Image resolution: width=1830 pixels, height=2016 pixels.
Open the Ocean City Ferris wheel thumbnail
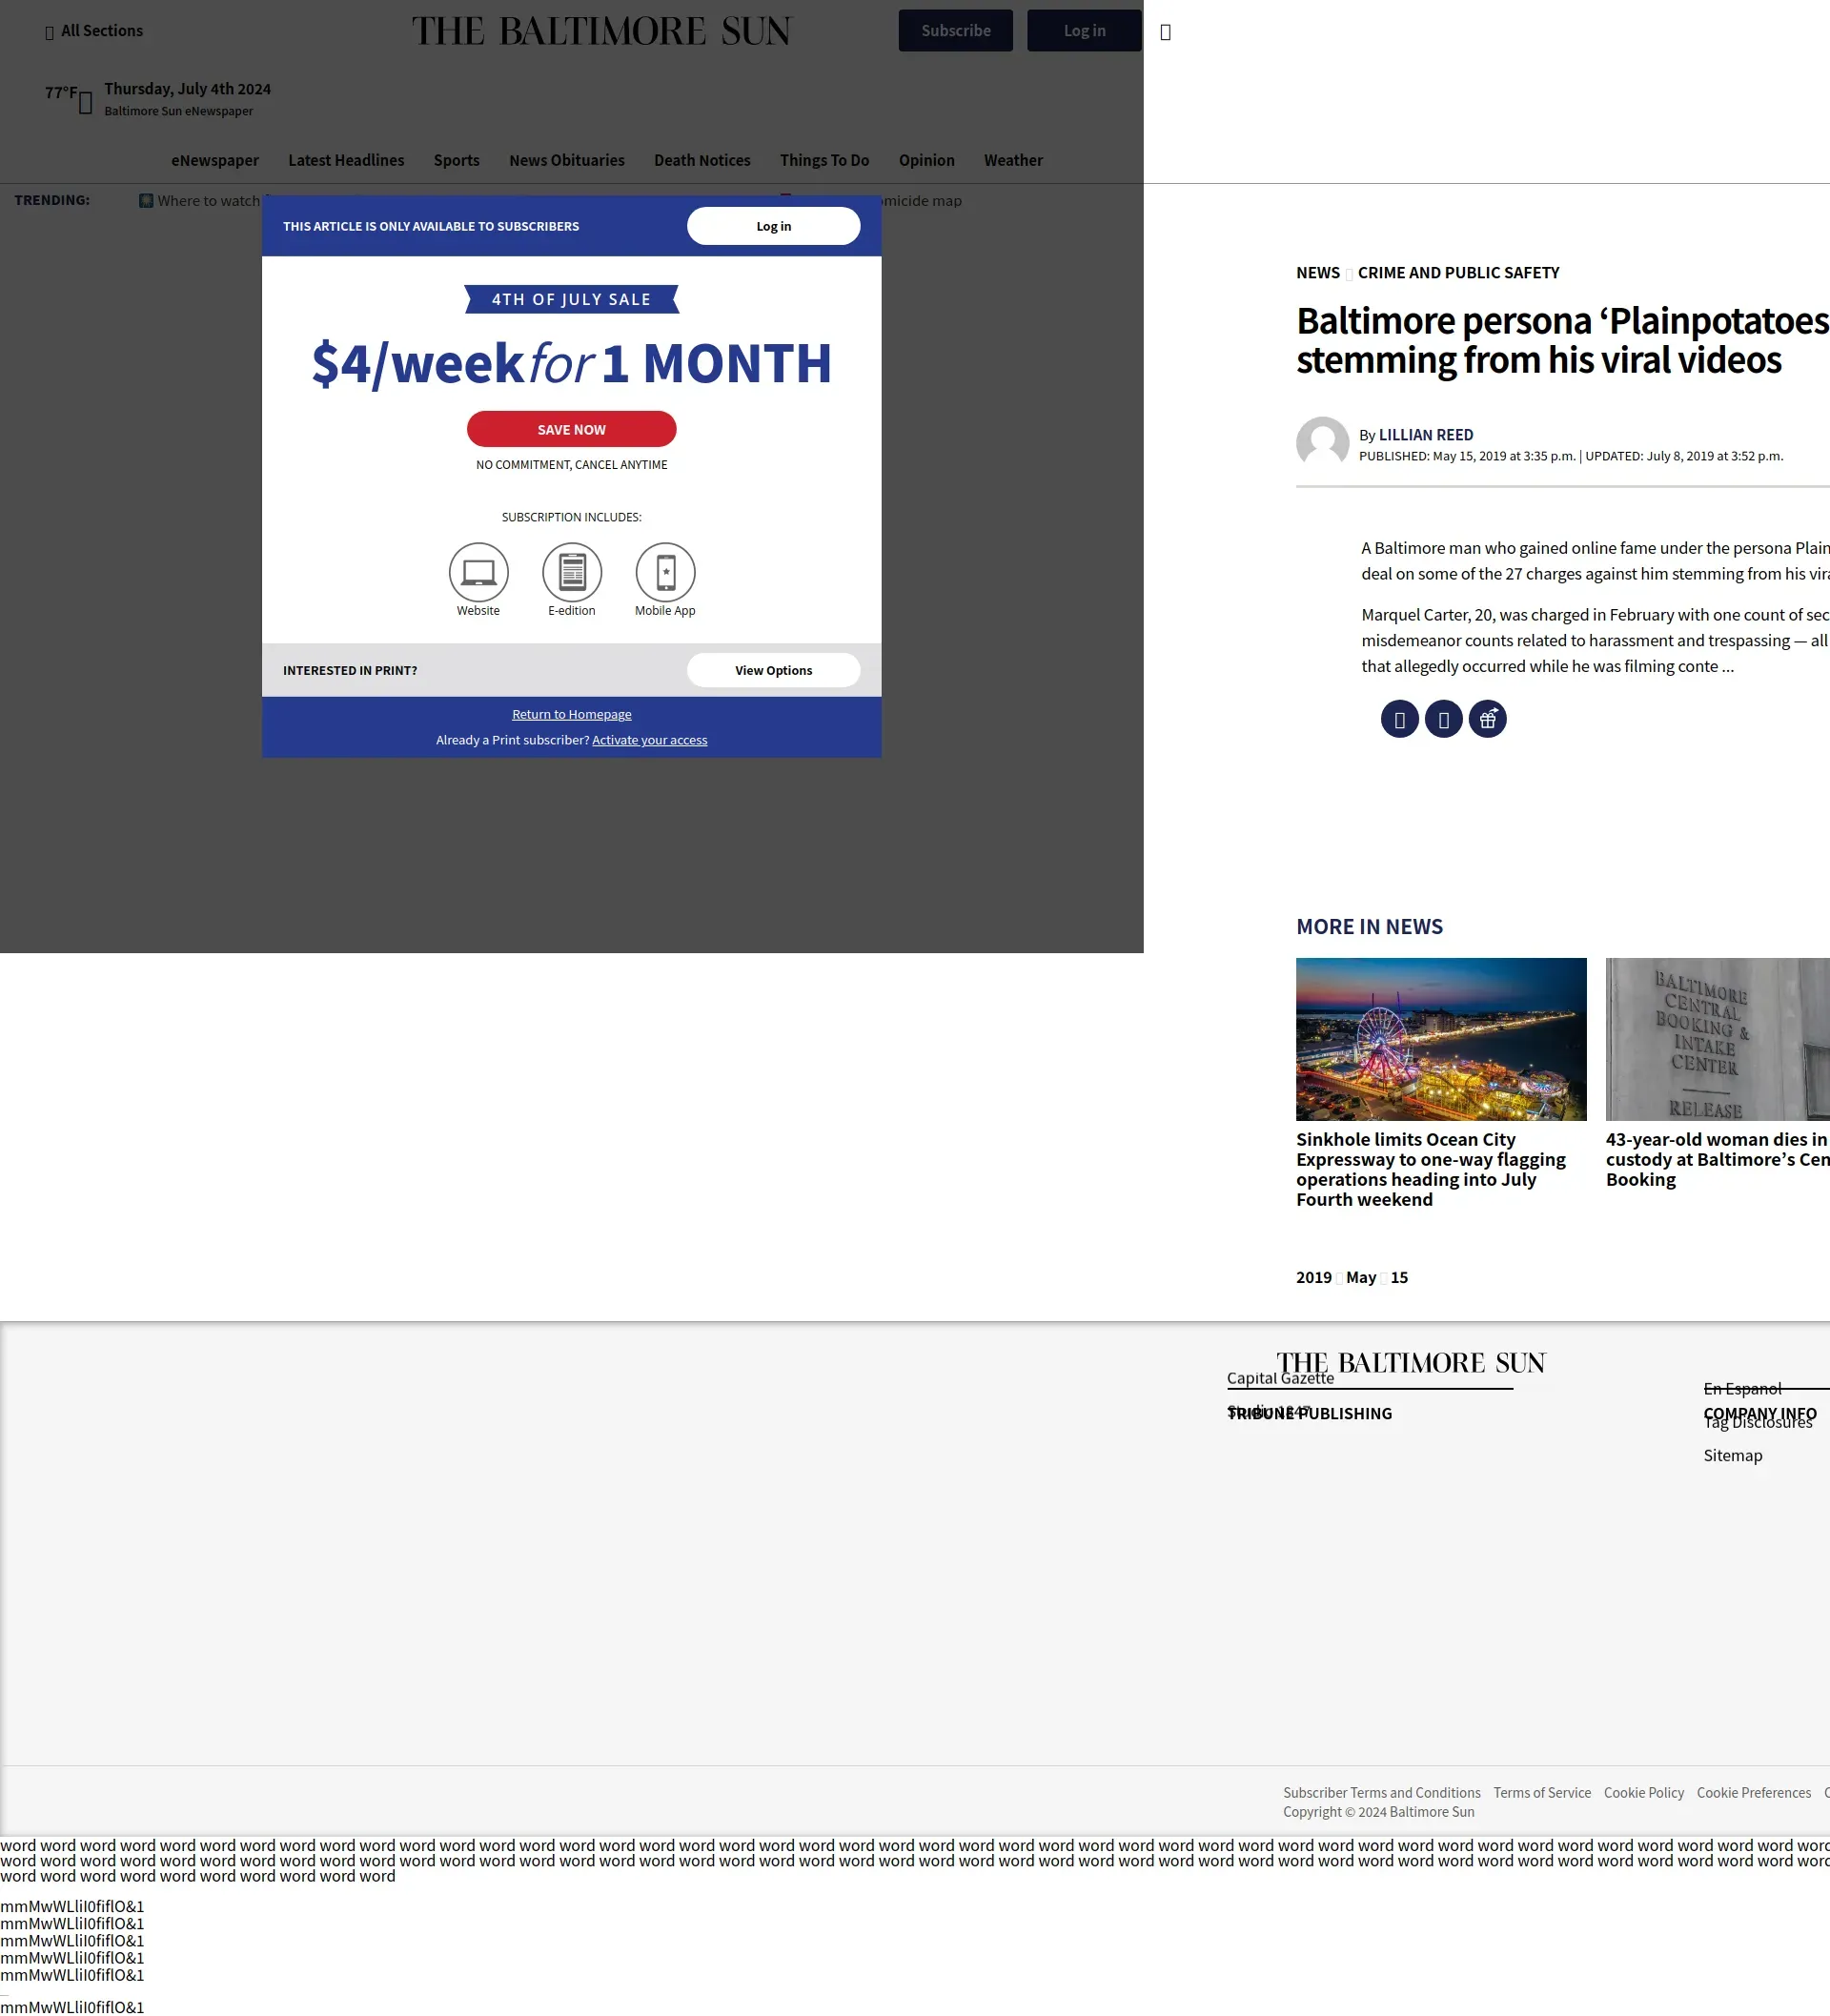click(x=1440, y=1039)
